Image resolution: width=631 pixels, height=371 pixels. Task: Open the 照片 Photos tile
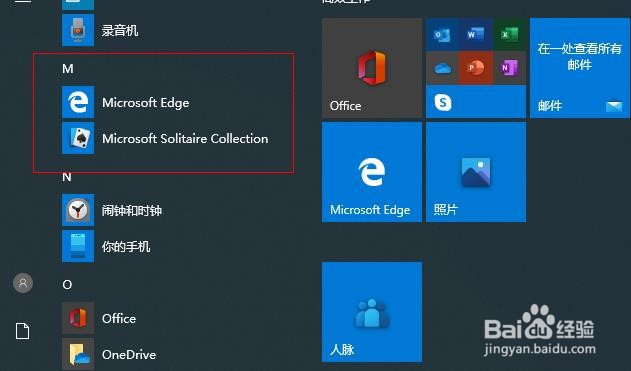coord(476,172)
